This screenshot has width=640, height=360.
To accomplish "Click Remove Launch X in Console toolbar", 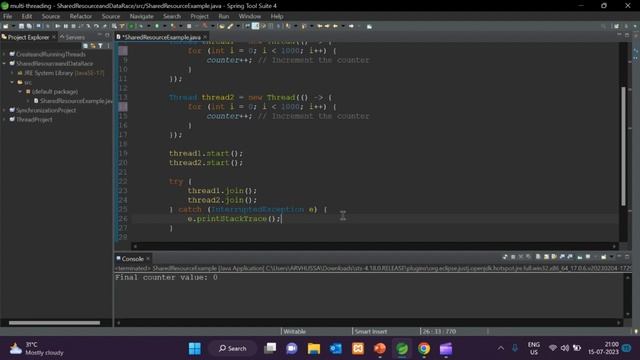I will [521, 257].
